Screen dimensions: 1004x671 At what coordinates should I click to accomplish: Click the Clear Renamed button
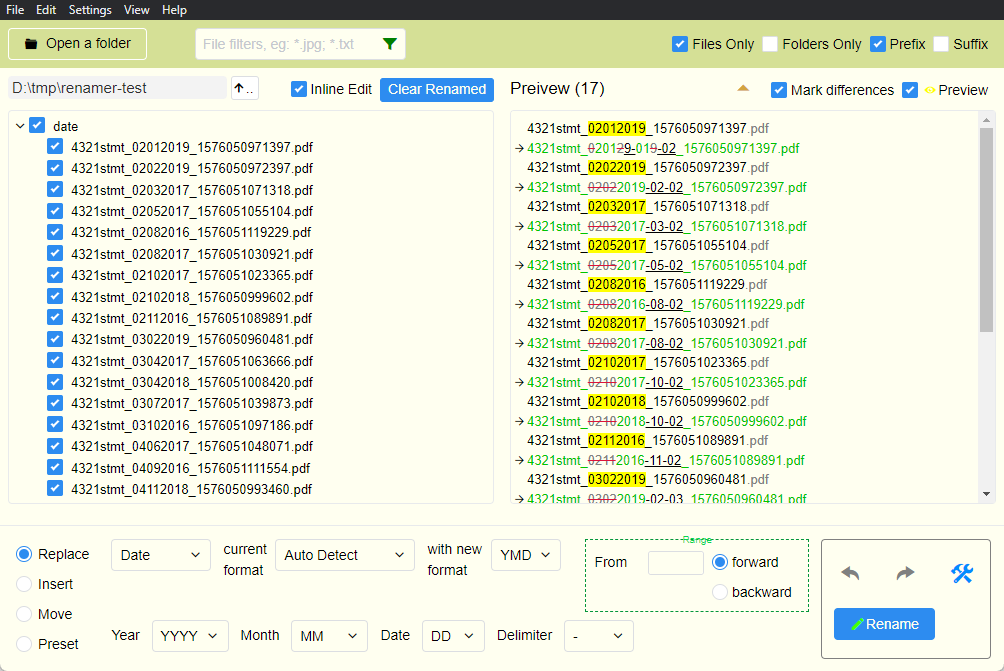[437, 89]
